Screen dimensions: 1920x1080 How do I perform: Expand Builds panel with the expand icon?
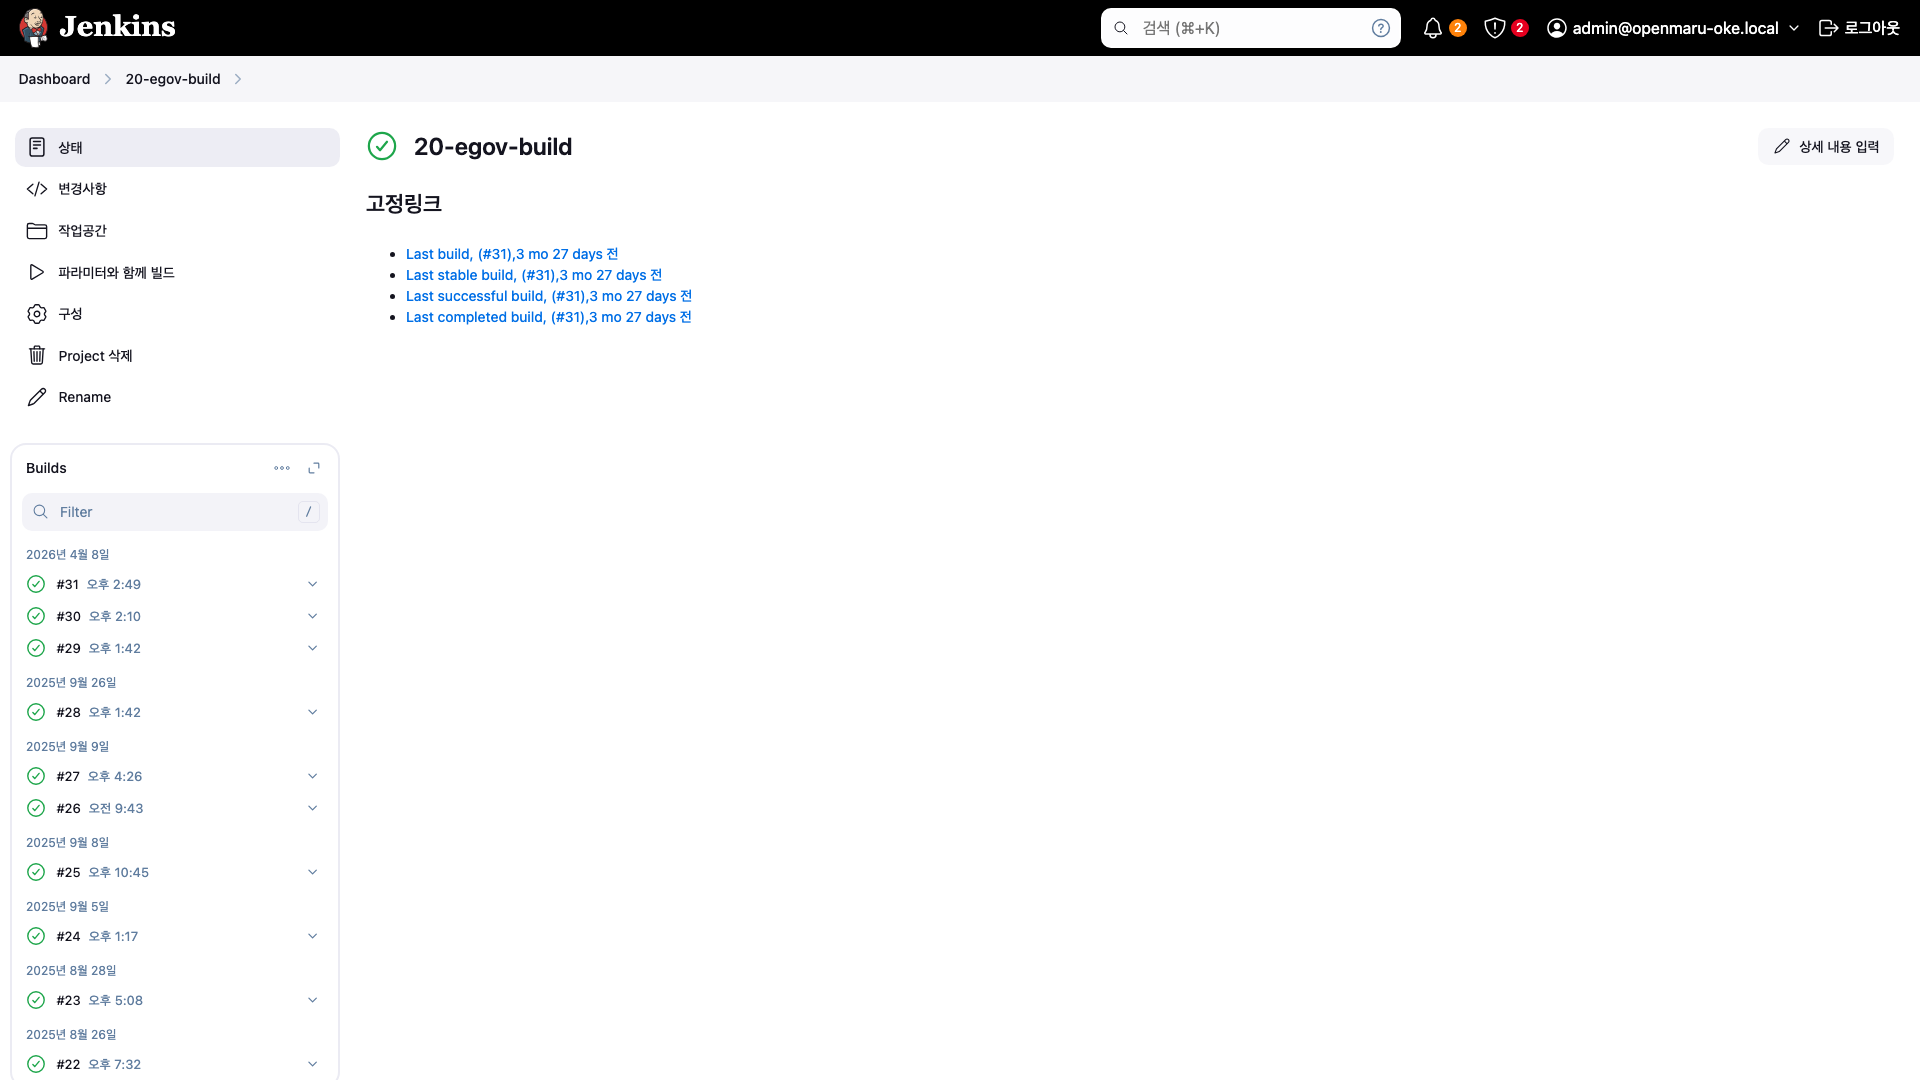coord(314,468)
